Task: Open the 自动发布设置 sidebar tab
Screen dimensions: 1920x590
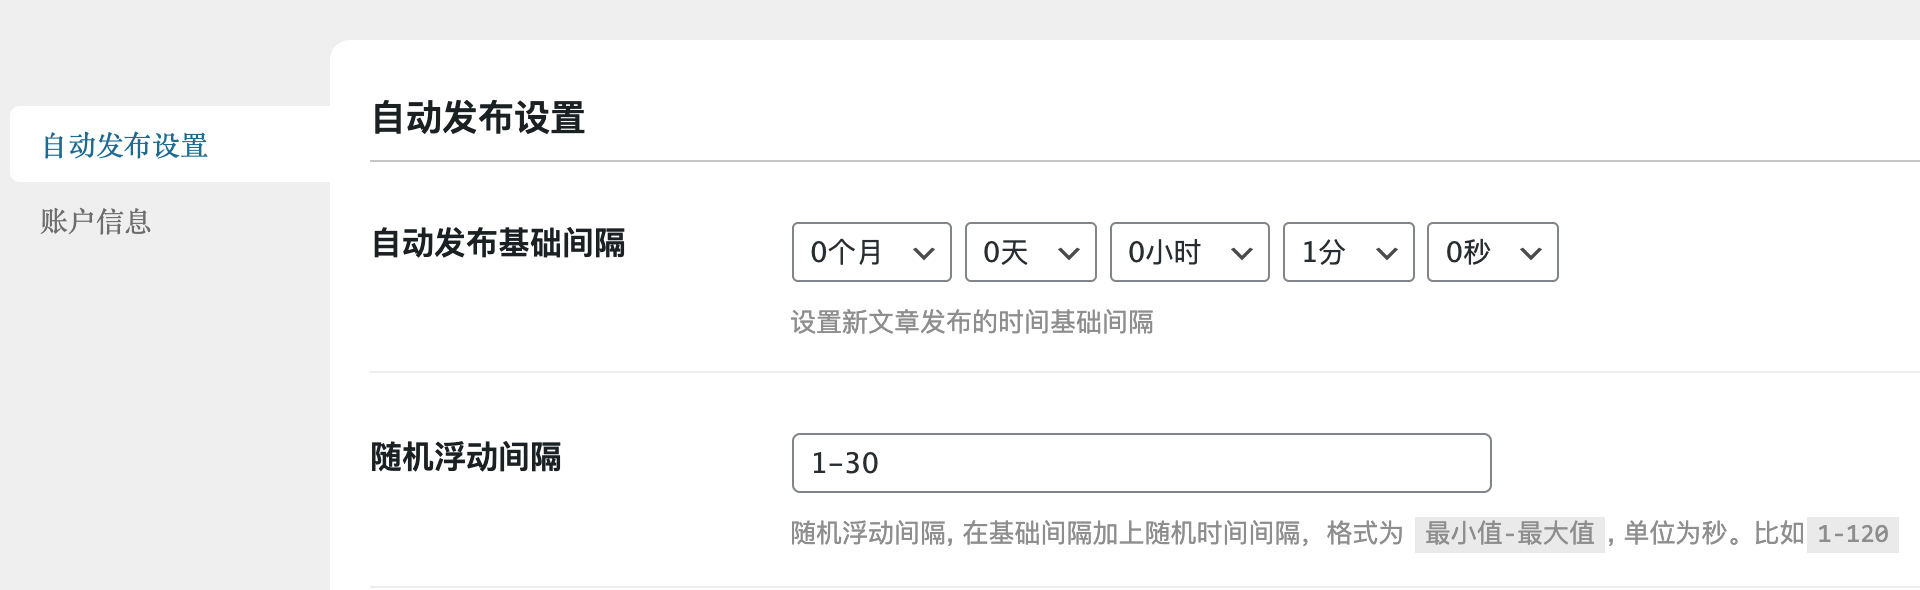Action: [x=170, y=144]
